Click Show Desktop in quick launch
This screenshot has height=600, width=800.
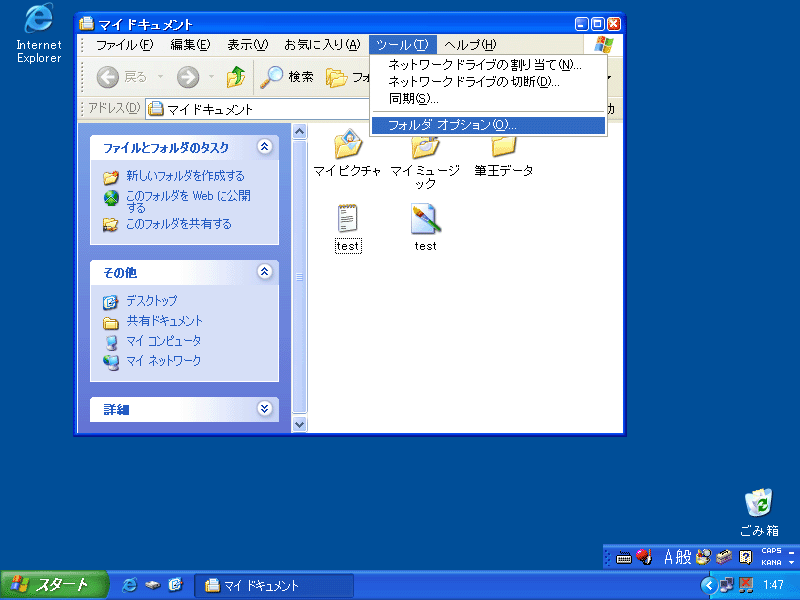click(175, 585)
